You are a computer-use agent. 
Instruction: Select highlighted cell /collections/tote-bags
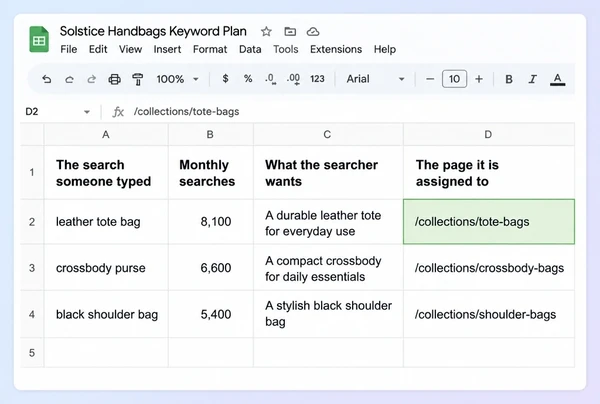pyautogui.click(x=489, y=222)
